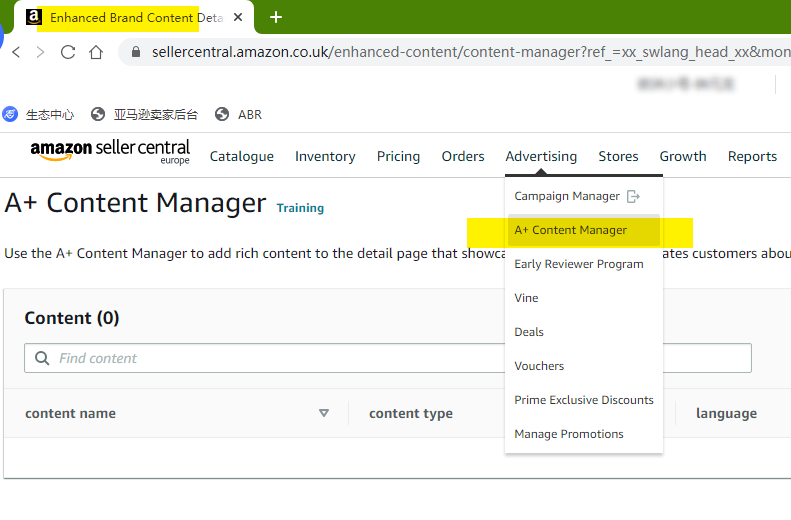
Task: Select Vouchers from Advertising dropdown
Action: point(539,366)
